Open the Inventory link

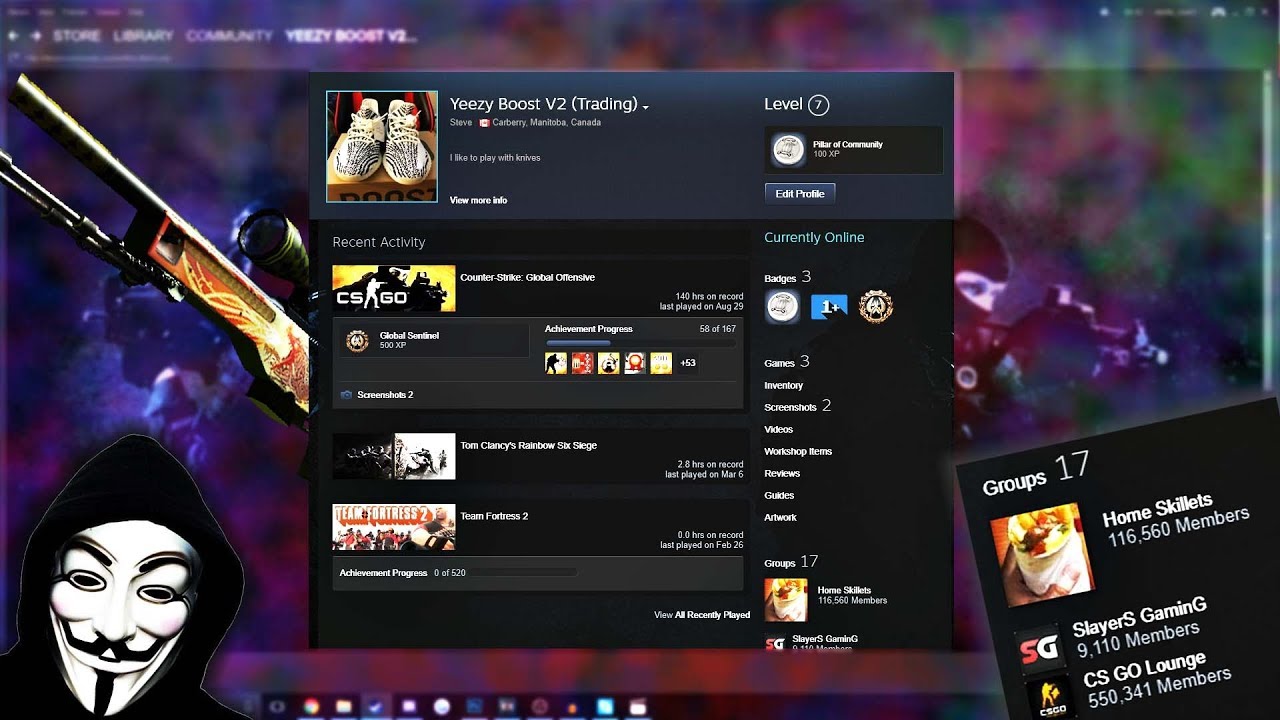(783, 385)
